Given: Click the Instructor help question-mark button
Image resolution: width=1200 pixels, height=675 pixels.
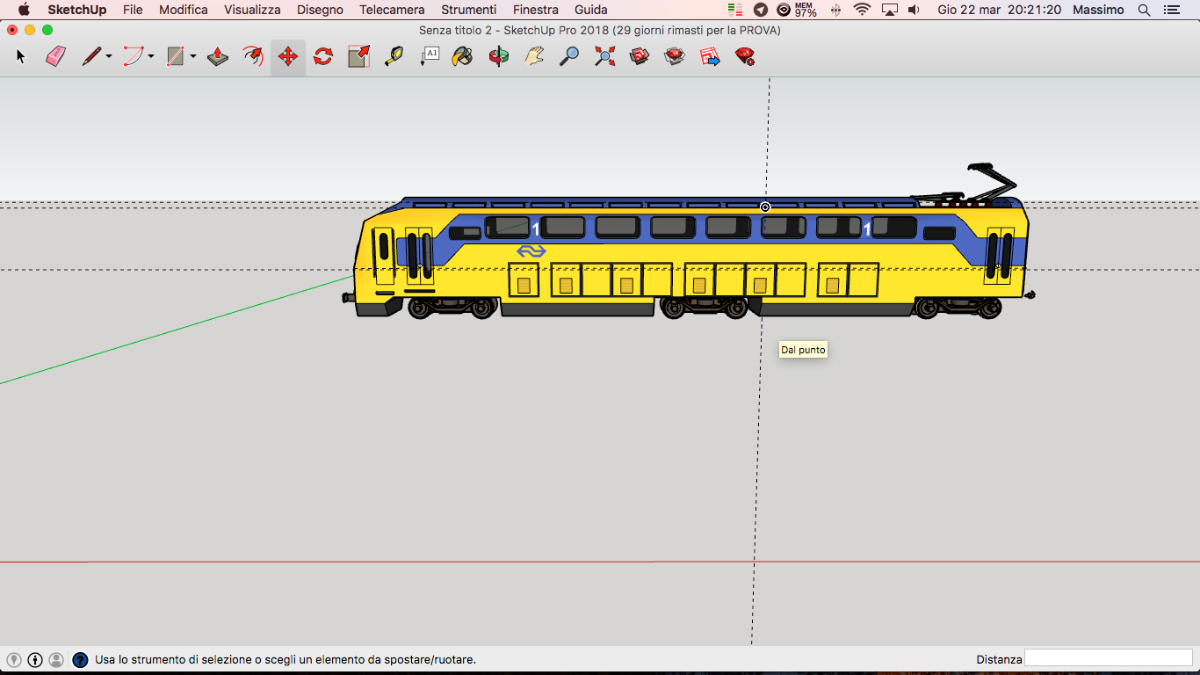Looking at the screenshot, I should tap(80, 660).
